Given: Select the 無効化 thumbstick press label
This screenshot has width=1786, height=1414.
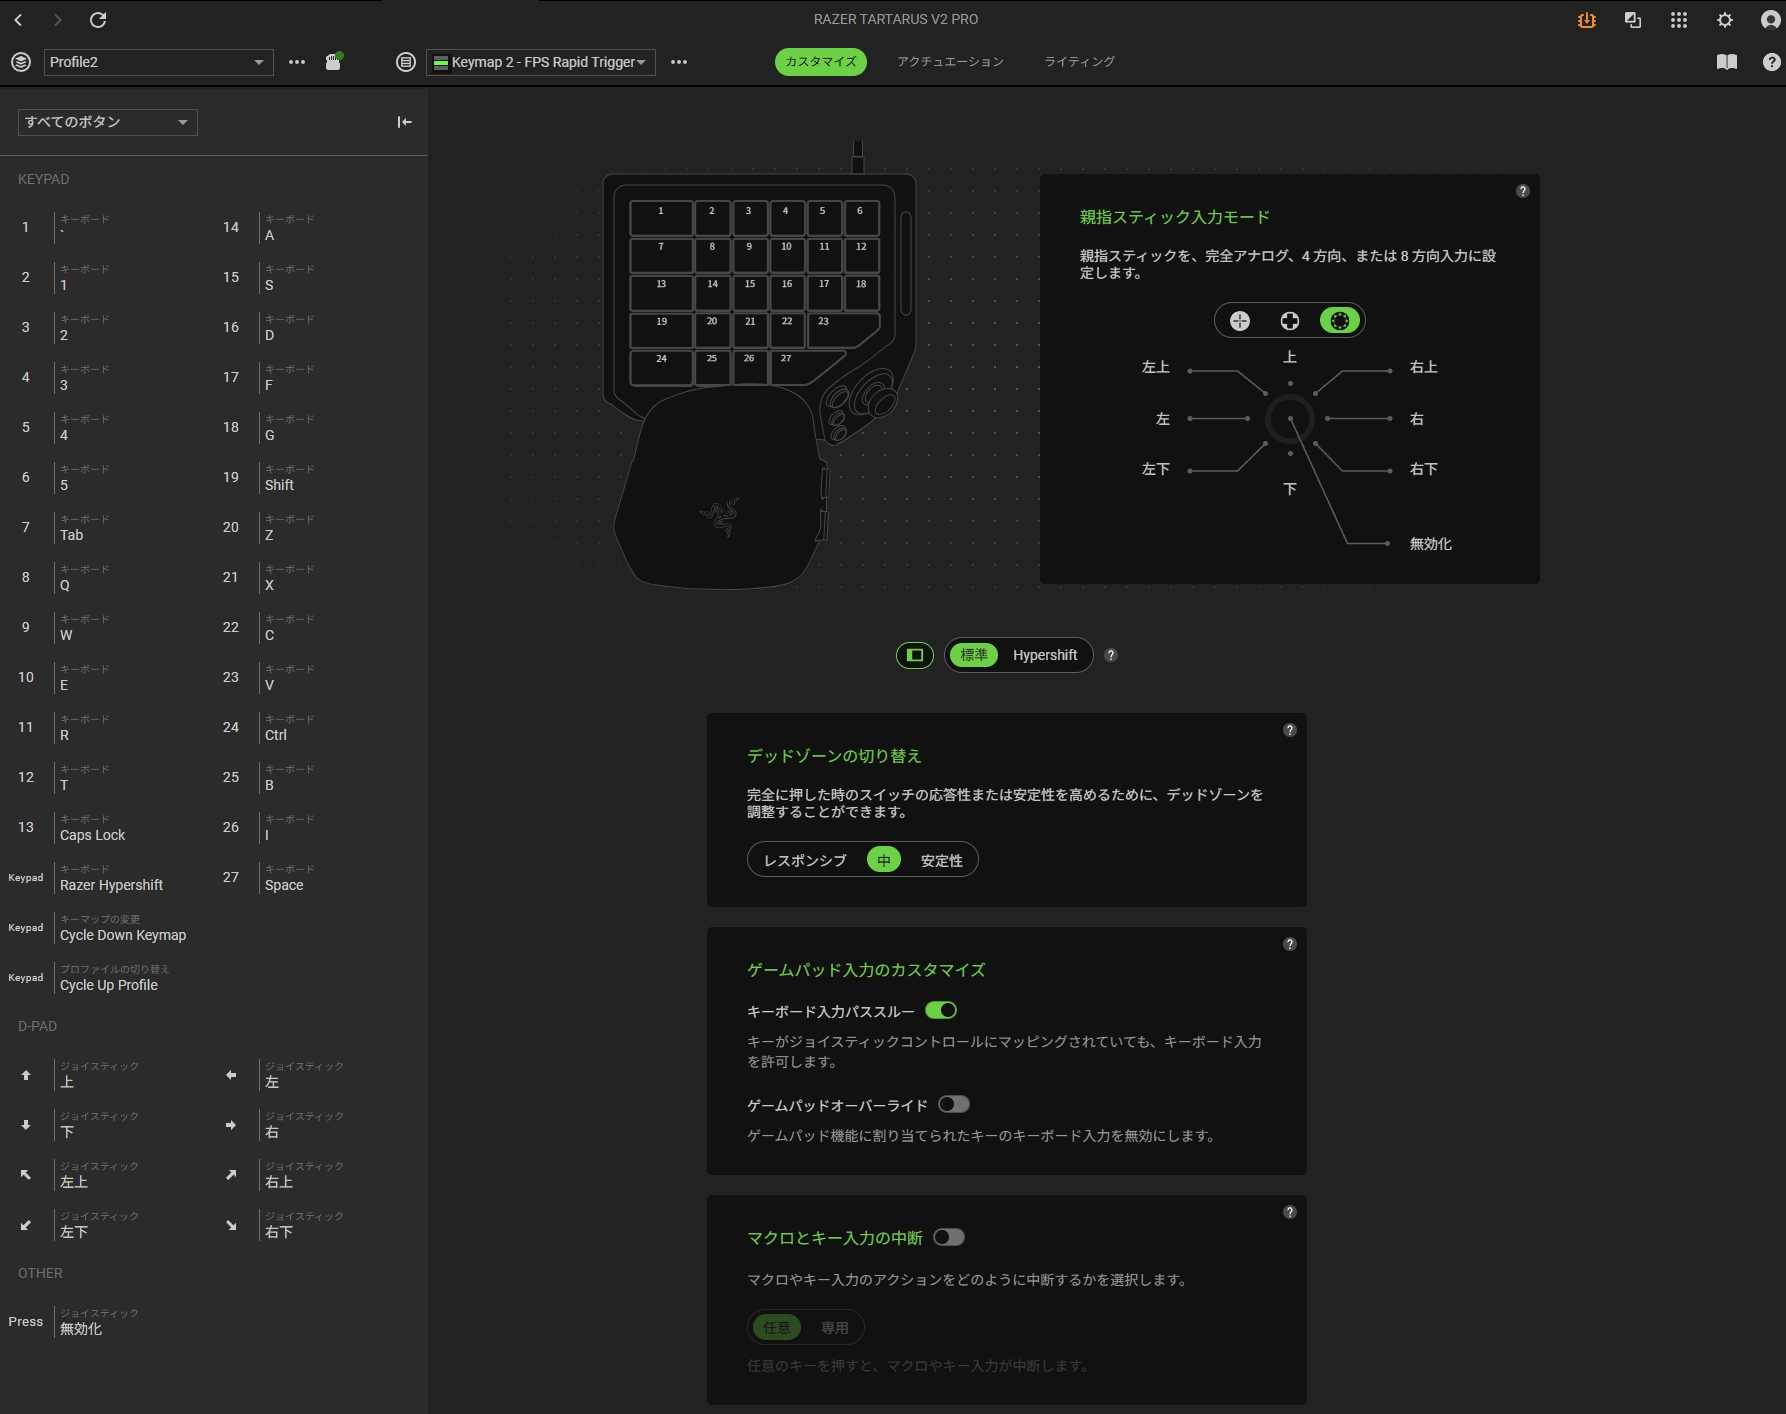Looking at the screenshot, I should (1431, 544).
